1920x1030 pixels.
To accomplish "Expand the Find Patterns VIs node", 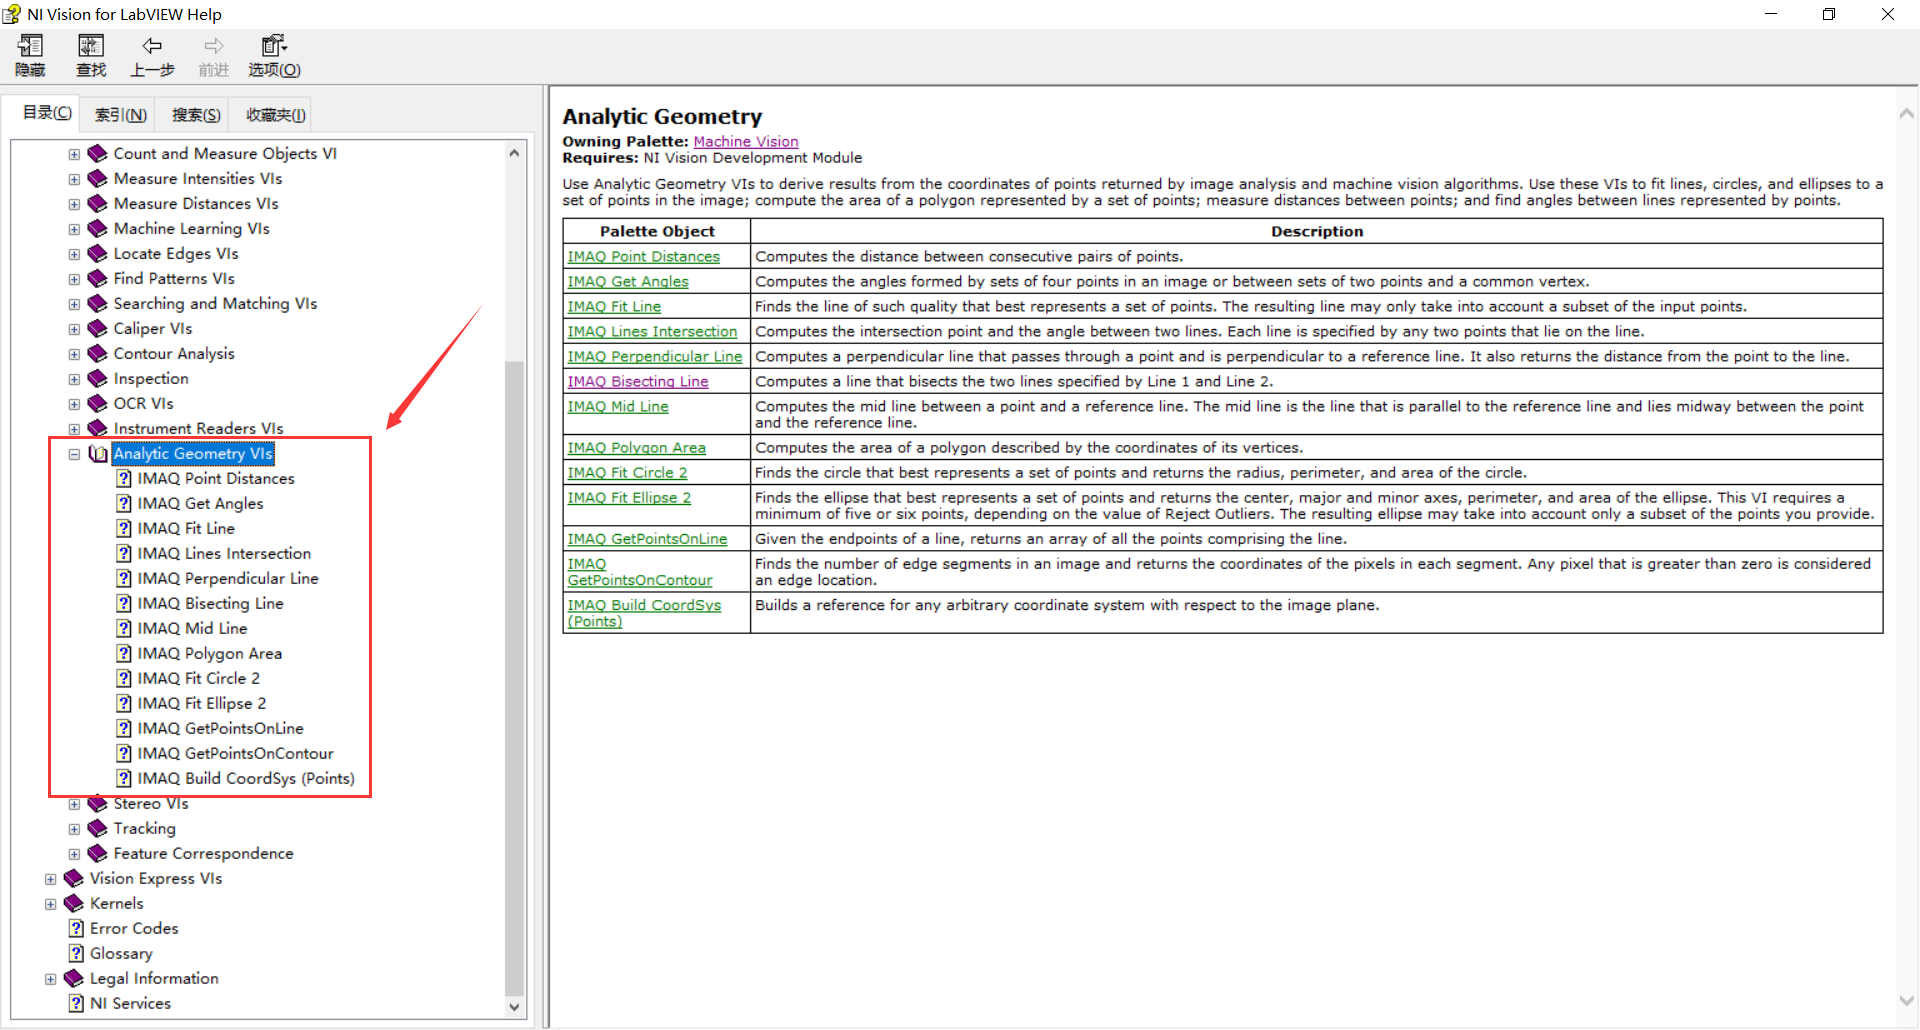I will pyautogui.click(x=74, y=279).
